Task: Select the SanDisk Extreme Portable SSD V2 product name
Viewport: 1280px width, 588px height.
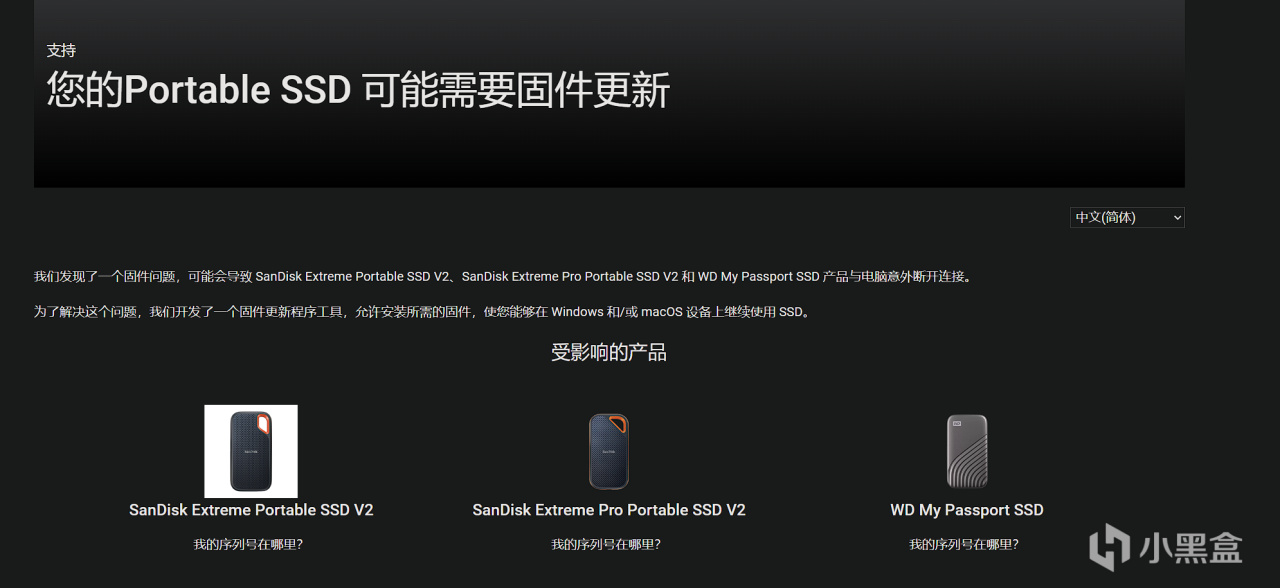Action: (x=251, y=510)
